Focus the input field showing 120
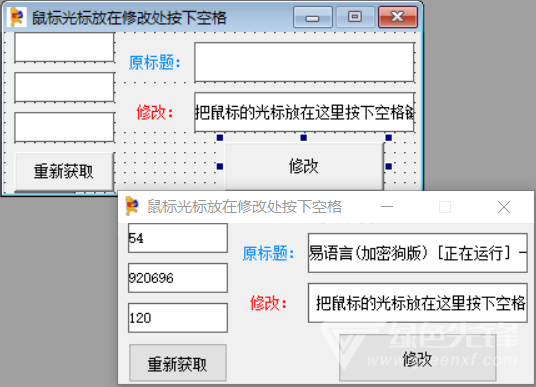 [x=178, y=318]
